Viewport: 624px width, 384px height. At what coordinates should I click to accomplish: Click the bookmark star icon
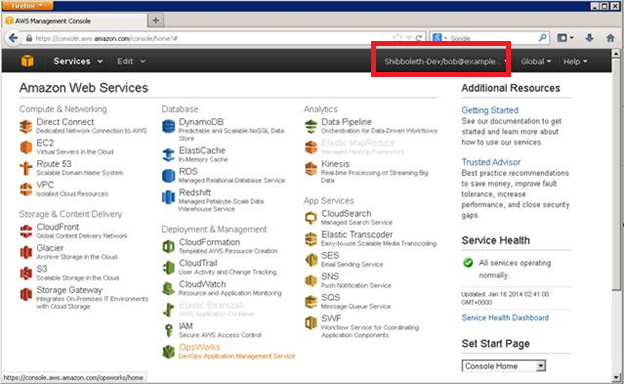pyautogui.click(x=397, y=38)
